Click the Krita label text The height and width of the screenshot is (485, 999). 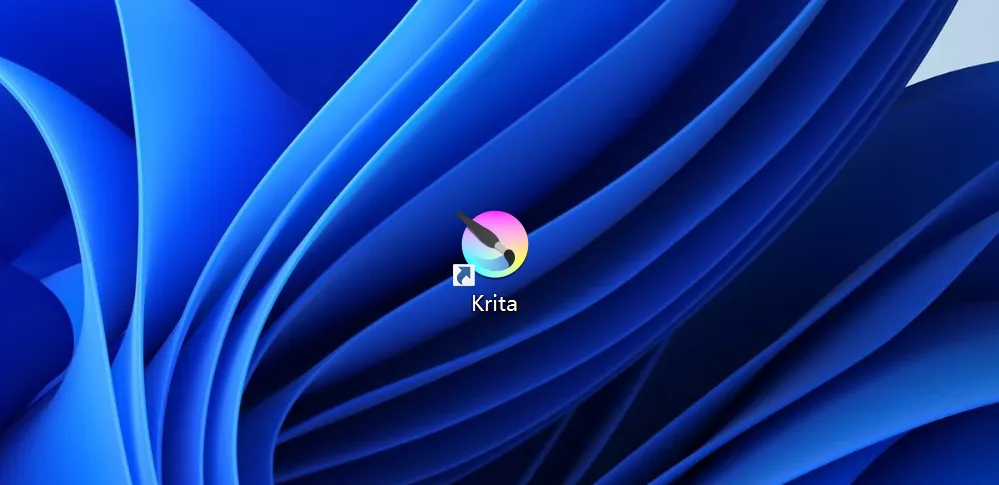pos(494,303)
